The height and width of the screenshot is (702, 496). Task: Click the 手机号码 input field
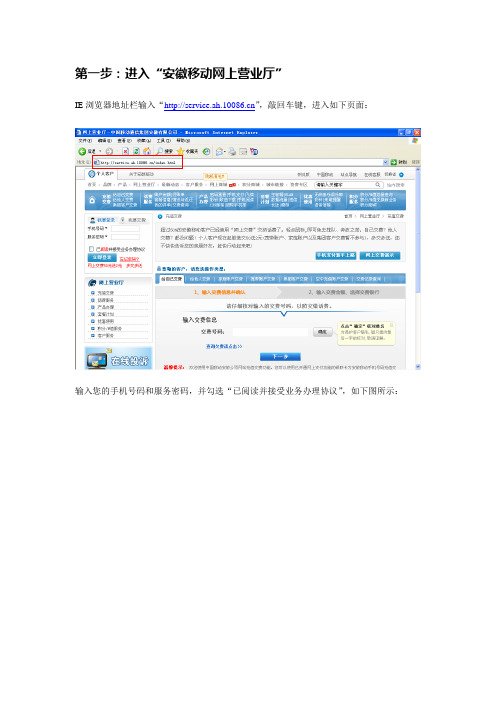pyautogui.click(x=125, y=228)
